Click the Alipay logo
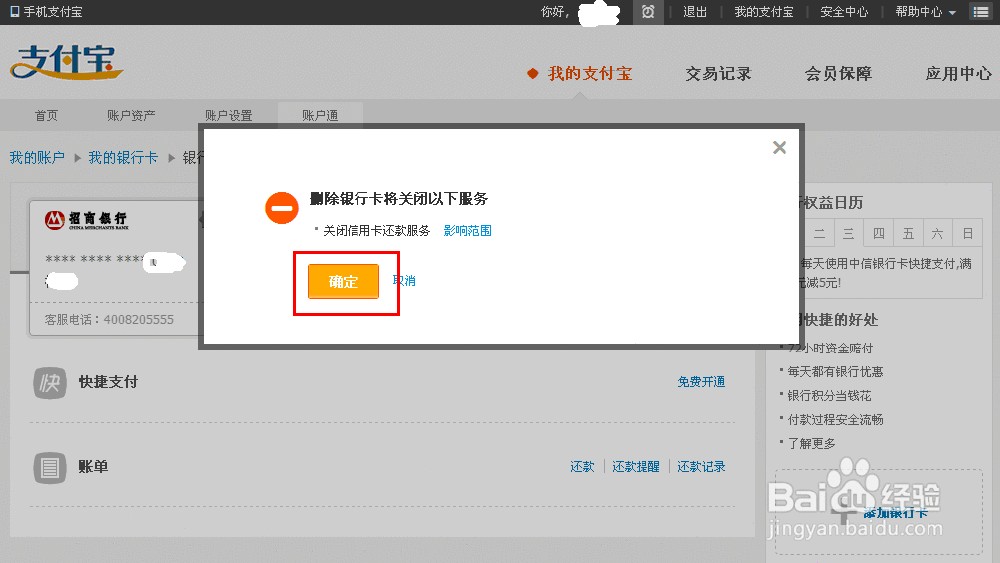This screenshot has width=1000, height=563. pos(66,62)
